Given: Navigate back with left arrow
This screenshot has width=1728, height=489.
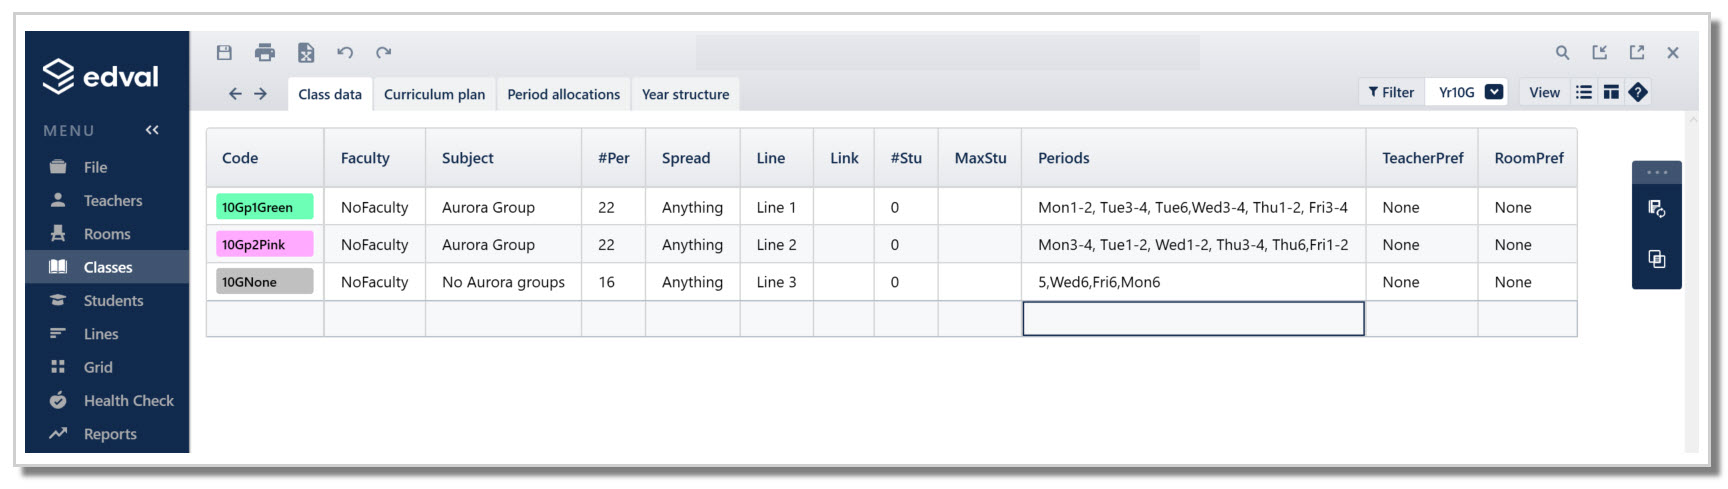Looking at the screenshot, I should pyautogui.click(x=235, y=94).
